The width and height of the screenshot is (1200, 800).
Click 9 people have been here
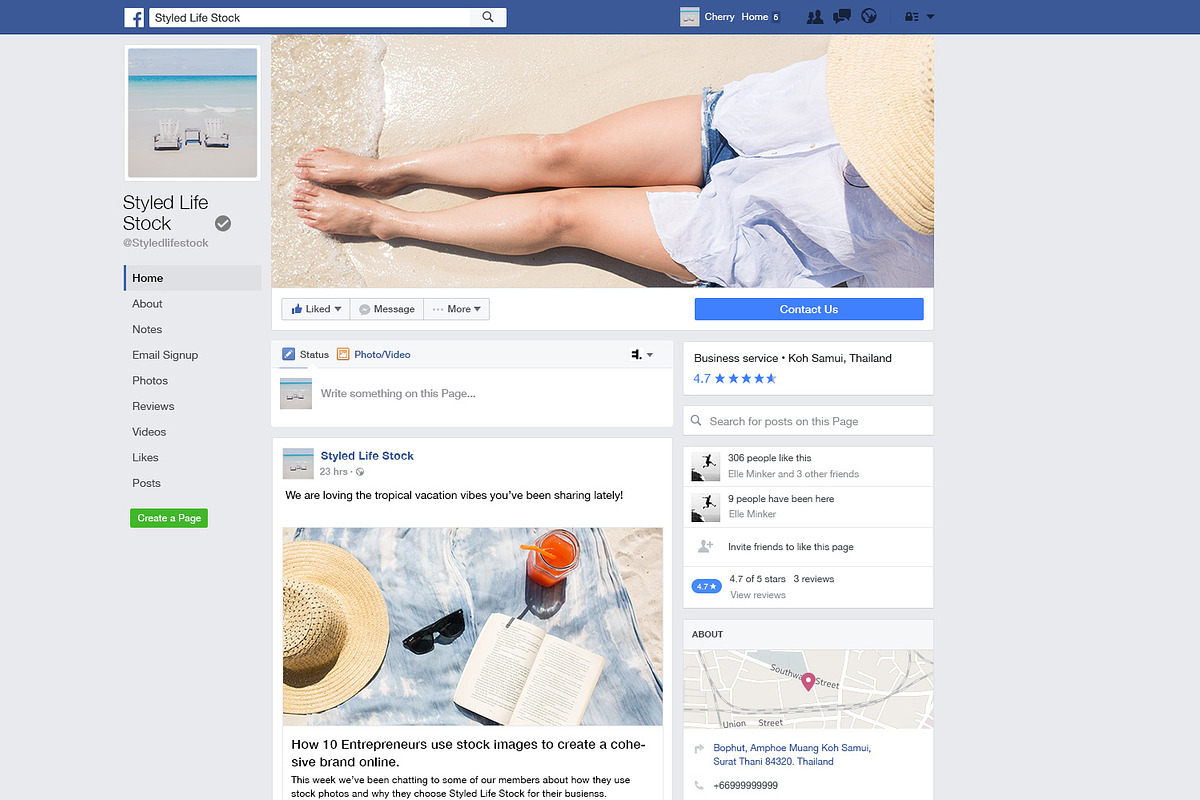point(781,499)
